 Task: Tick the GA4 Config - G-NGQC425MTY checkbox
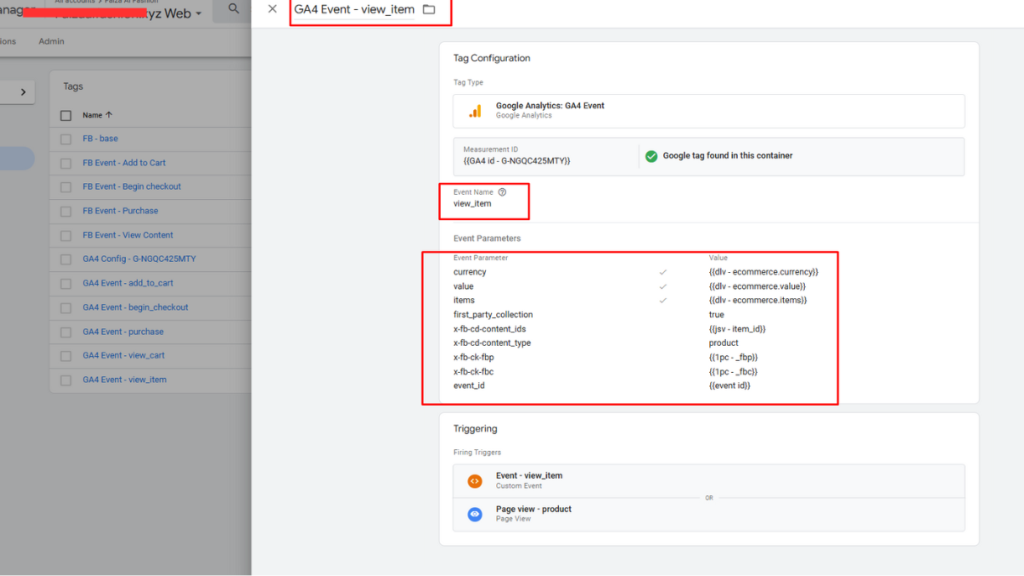click(66, 260)
